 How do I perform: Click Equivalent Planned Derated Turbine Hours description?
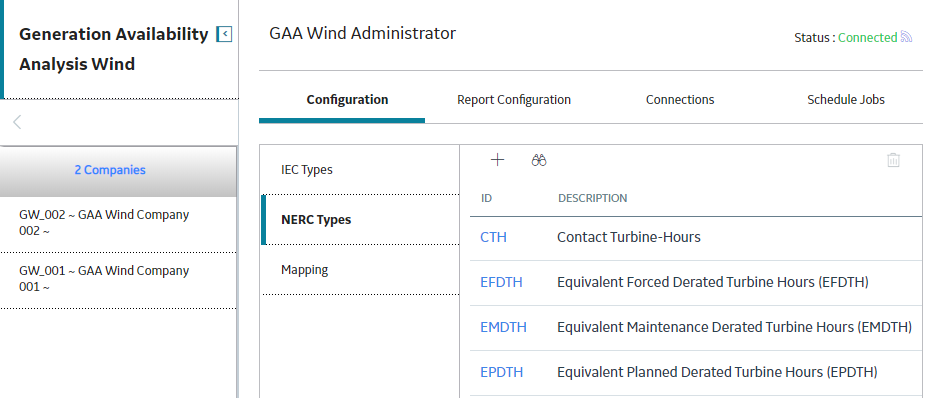(717, 372)
